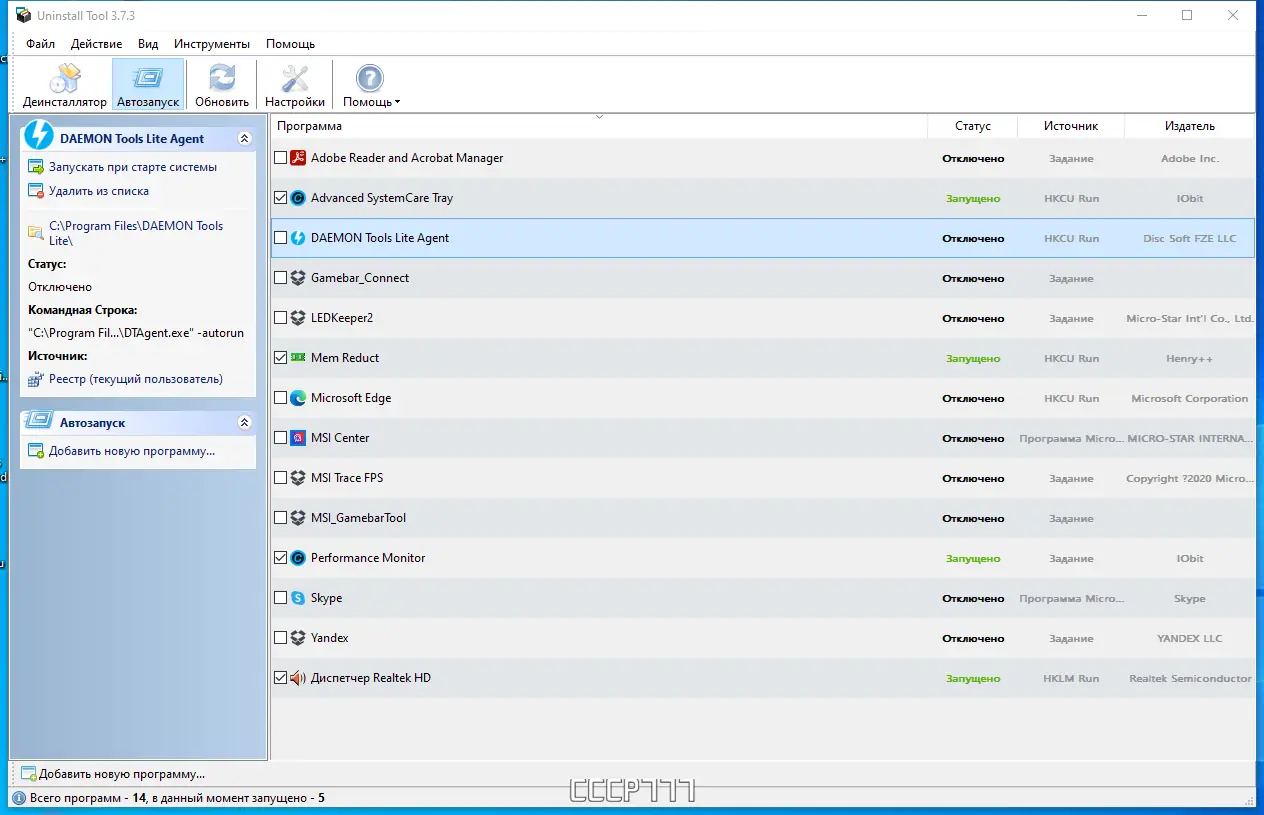Click the Adobe Reader PDF icon

[x=298, y=158]
